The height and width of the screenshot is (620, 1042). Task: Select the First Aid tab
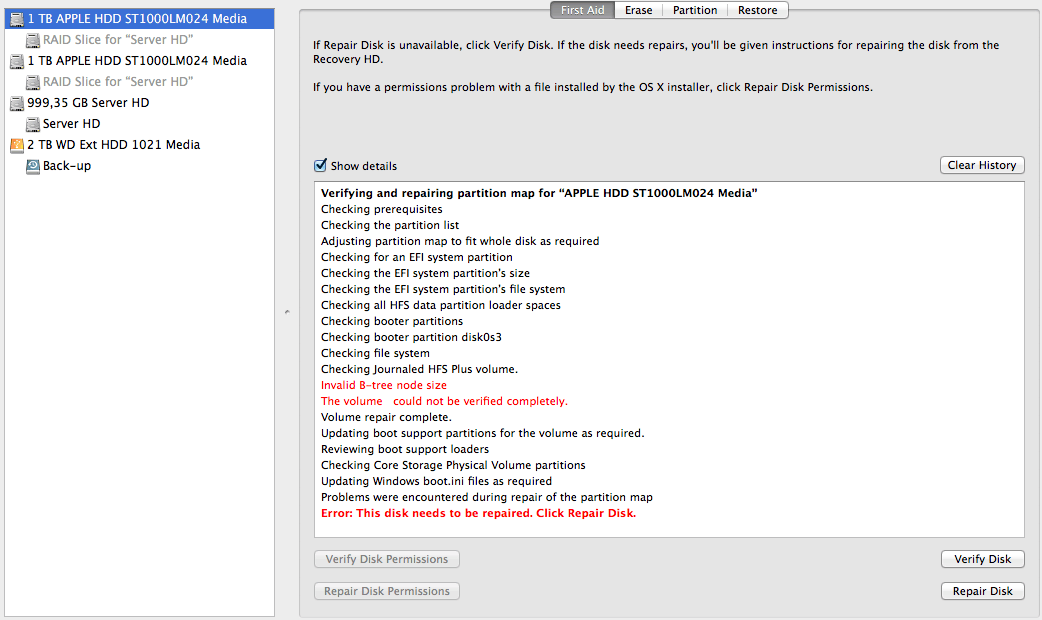[581, 10]
